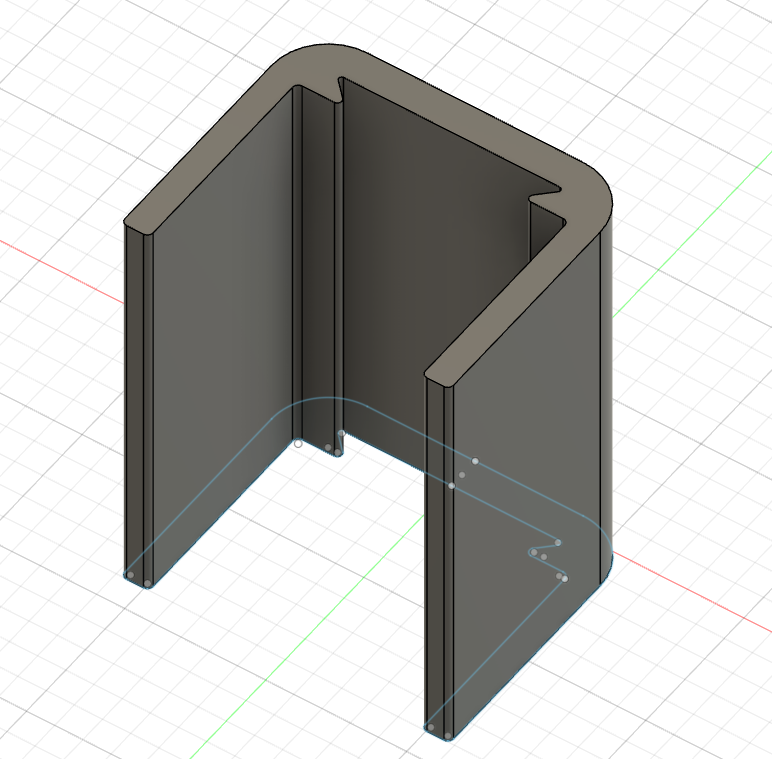The height and width of the screenshot is (759, 772).
Task: Pick the hollow sketch point at inner base corner
Action: tap(298, 443)
